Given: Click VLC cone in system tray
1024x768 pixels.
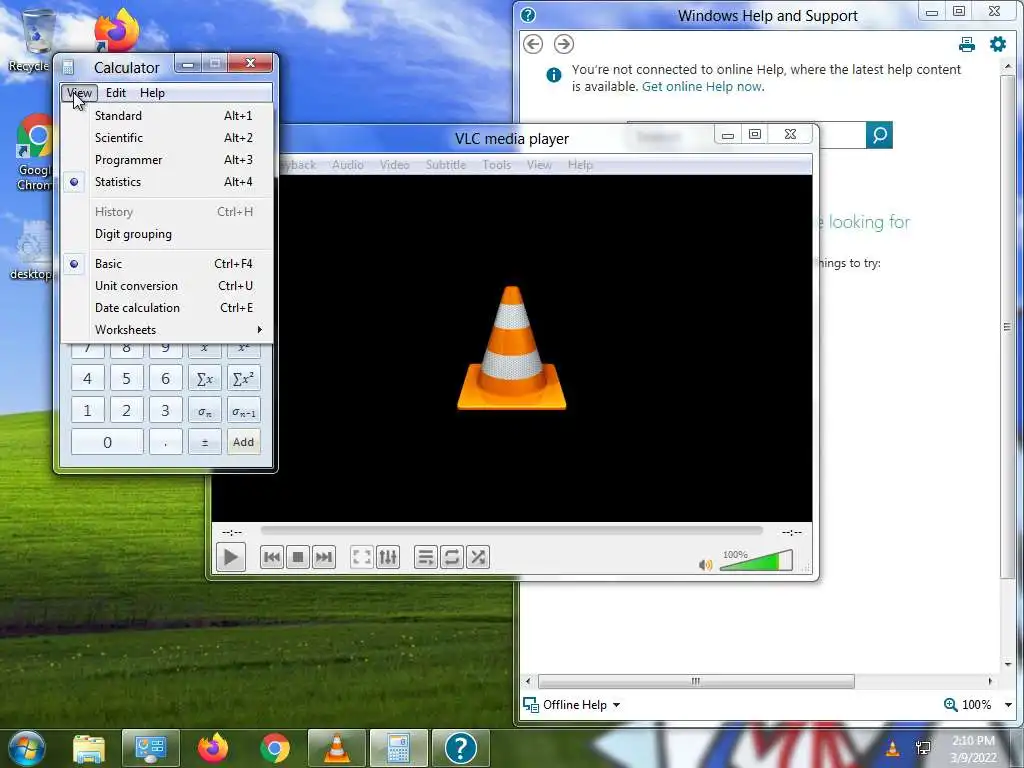Looking at the screenshot, I should (892, 748).
